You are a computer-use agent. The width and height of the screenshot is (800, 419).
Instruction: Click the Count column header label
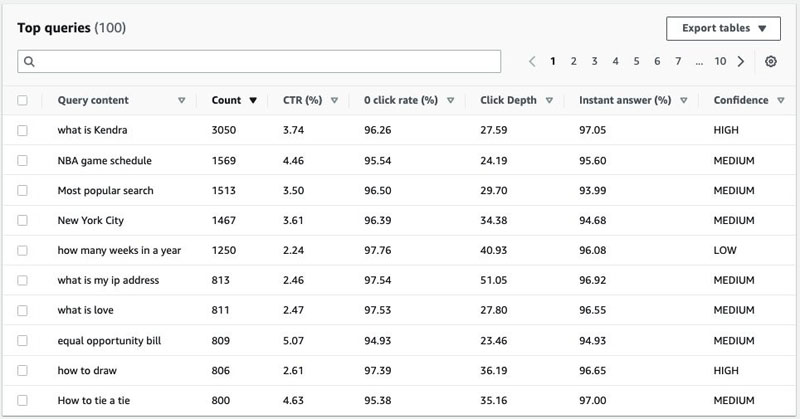226,100
